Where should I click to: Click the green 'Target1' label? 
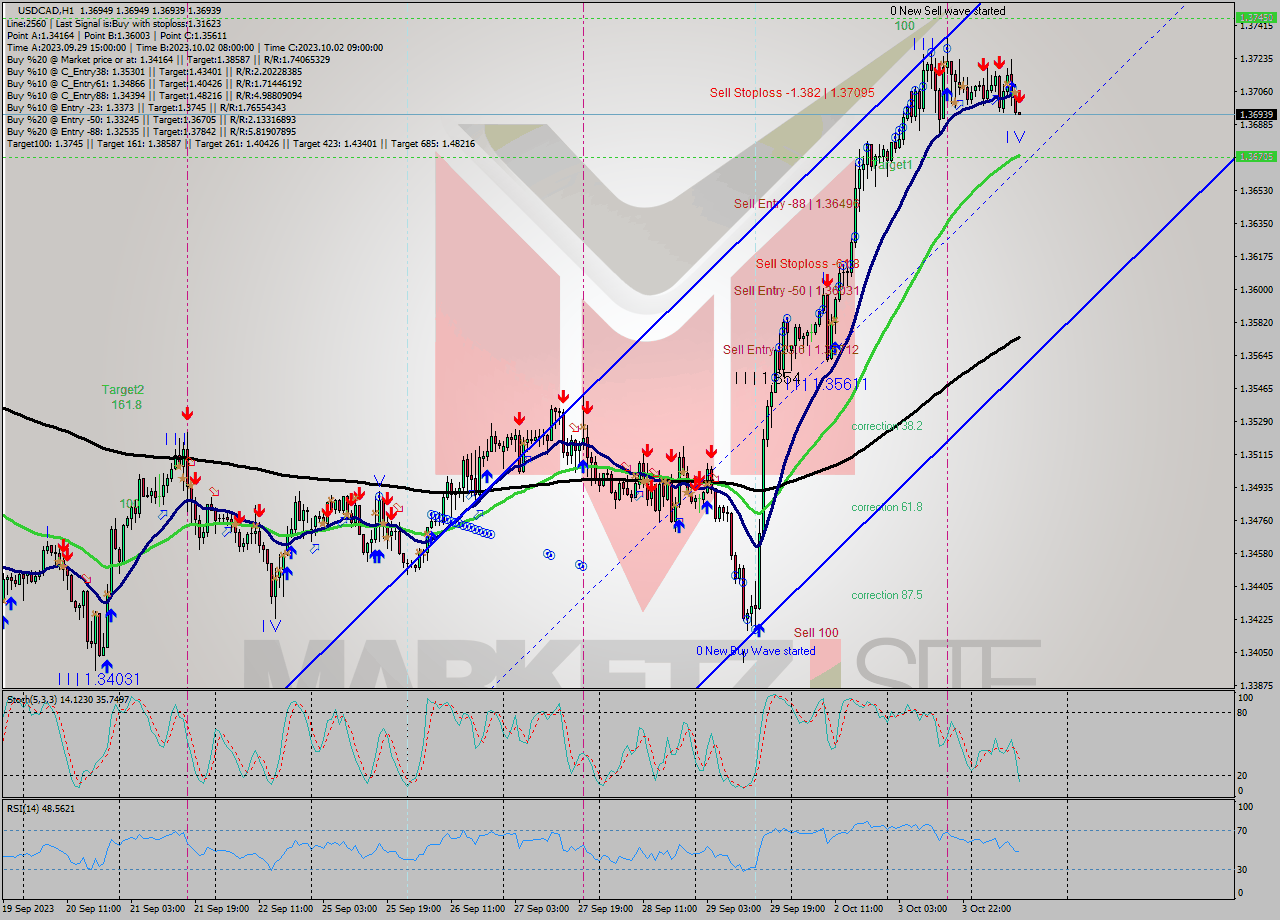[x=893, y=164]
